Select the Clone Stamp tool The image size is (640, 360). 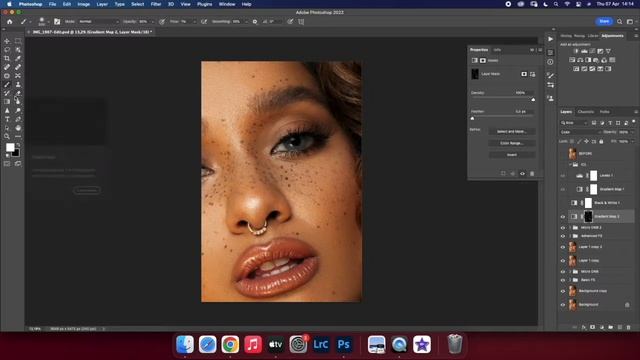(18, 84)
